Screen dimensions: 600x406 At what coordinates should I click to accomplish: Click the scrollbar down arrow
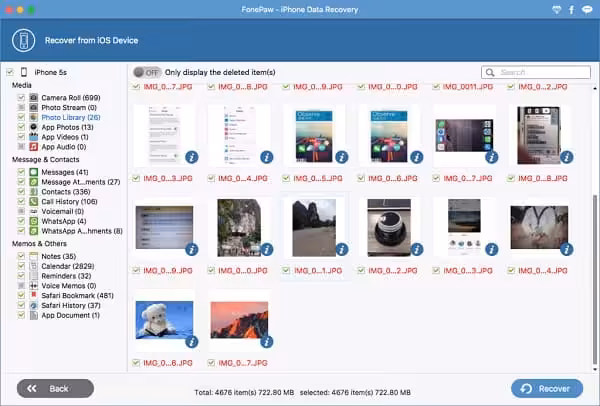(x=595, y=369)
